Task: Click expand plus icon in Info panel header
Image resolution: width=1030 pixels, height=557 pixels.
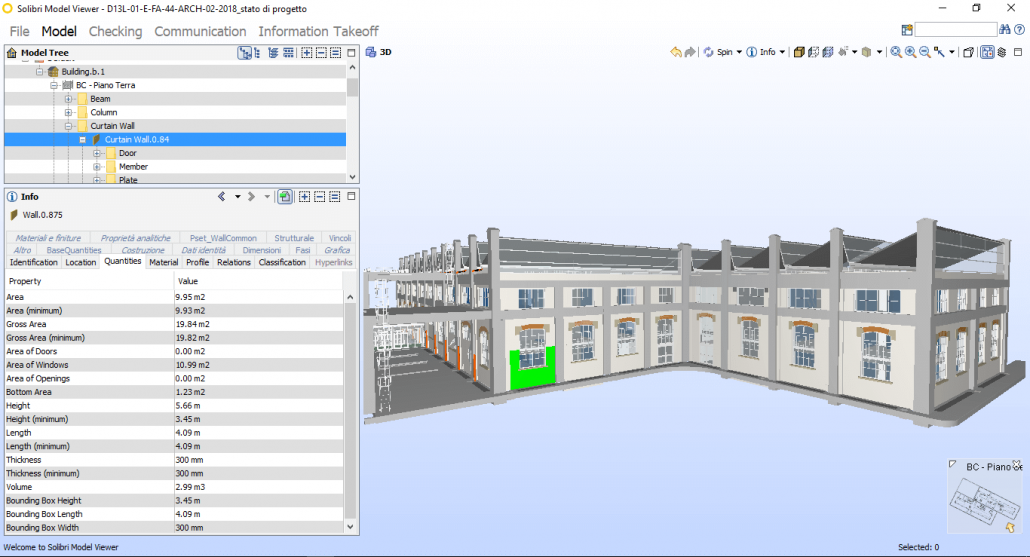Action: click(304, 196)
